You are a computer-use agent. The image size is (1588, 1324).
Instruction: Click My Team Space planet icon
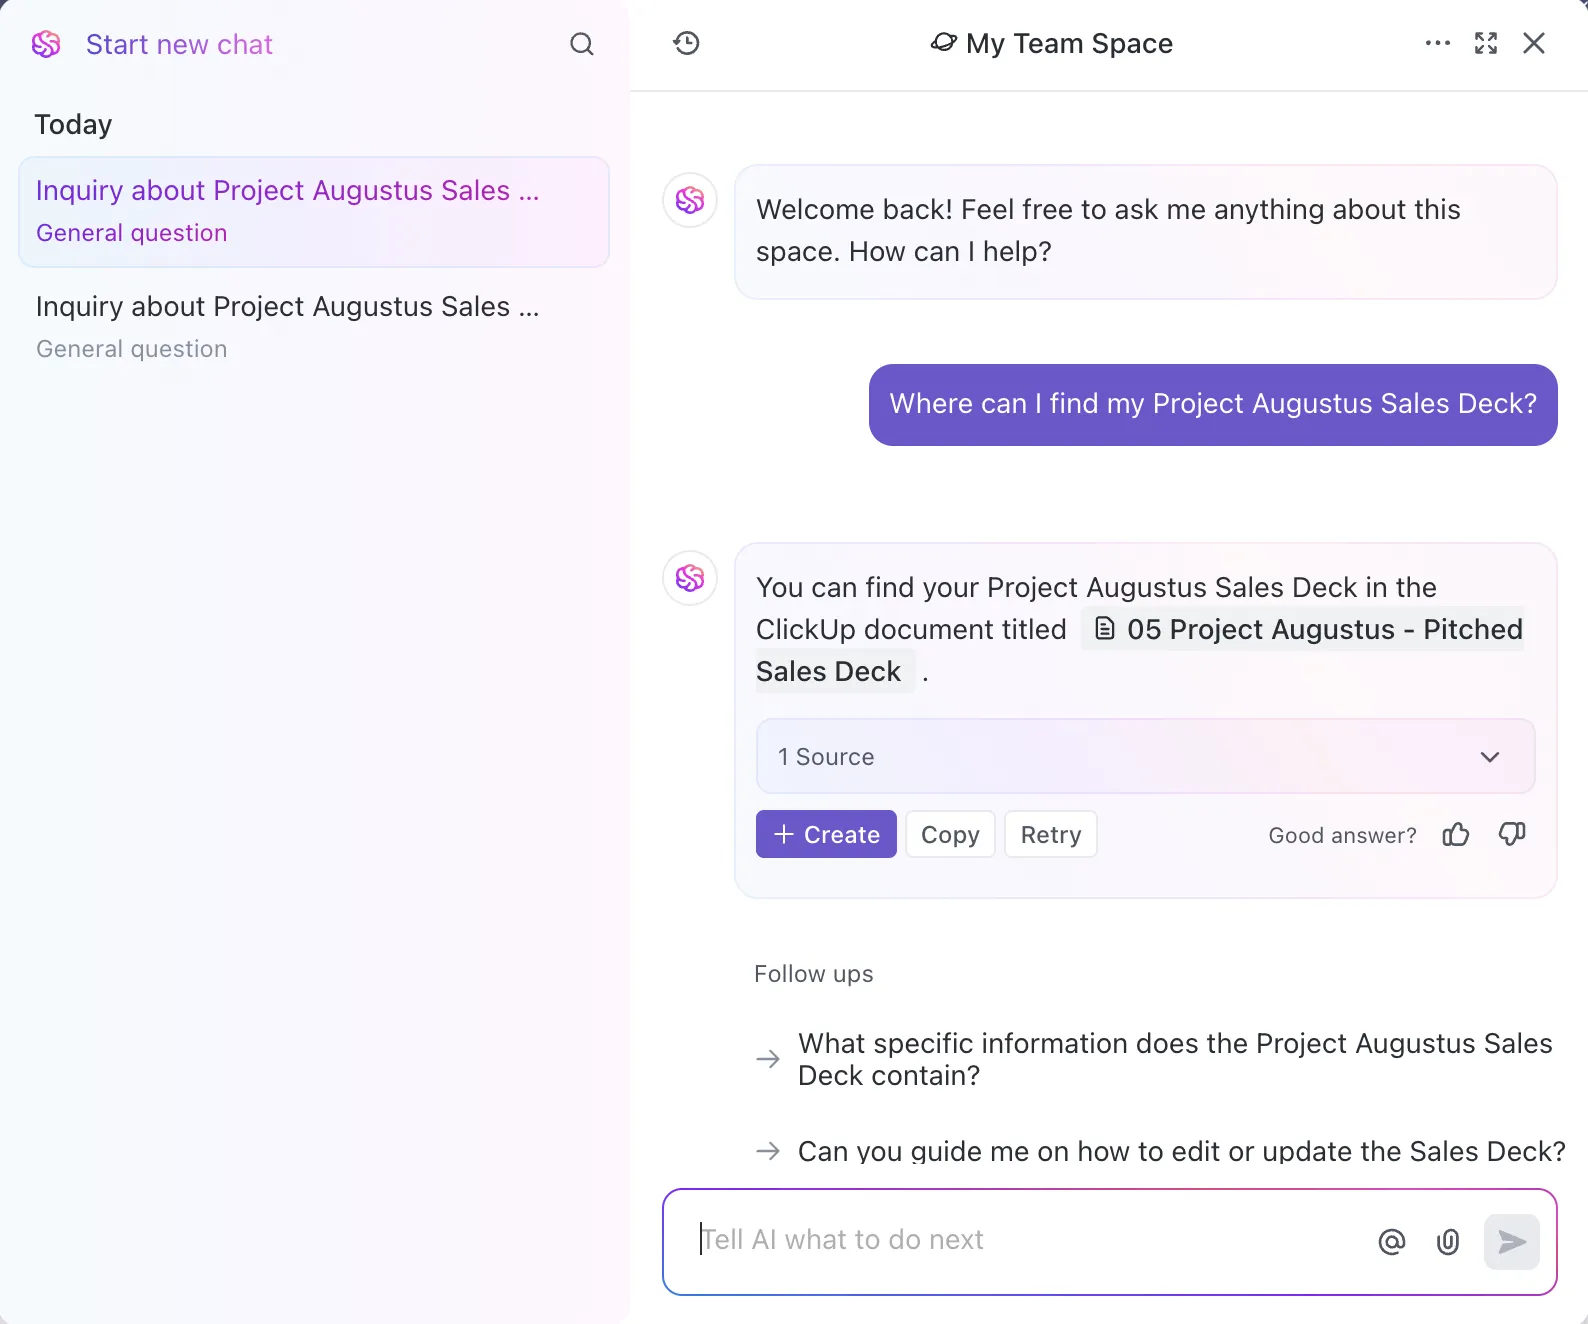pos(943,43)
